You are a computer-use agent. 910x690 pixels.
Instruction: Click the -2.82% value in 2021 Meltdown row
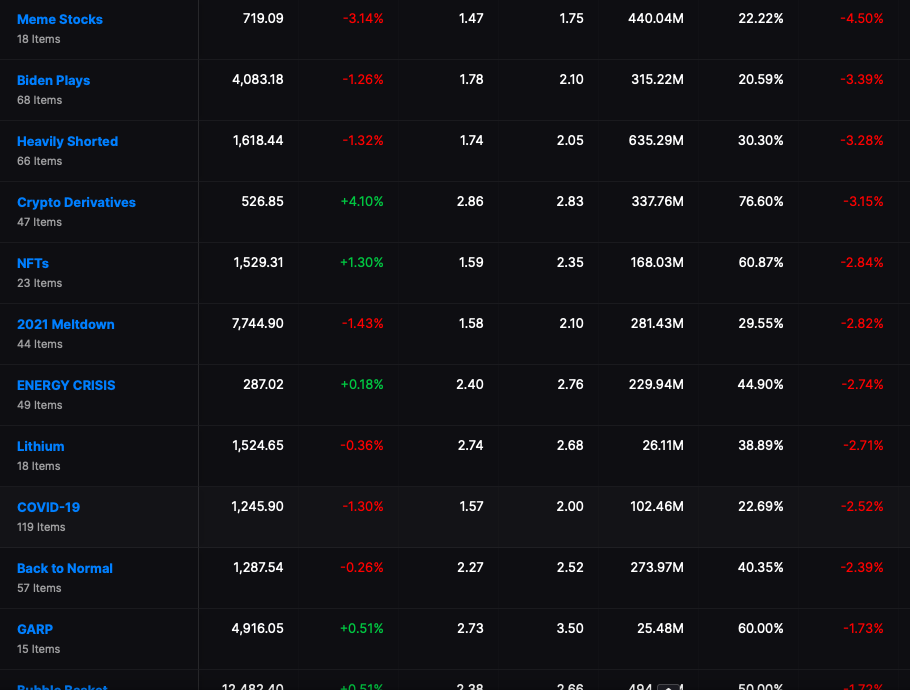(862, 323)
